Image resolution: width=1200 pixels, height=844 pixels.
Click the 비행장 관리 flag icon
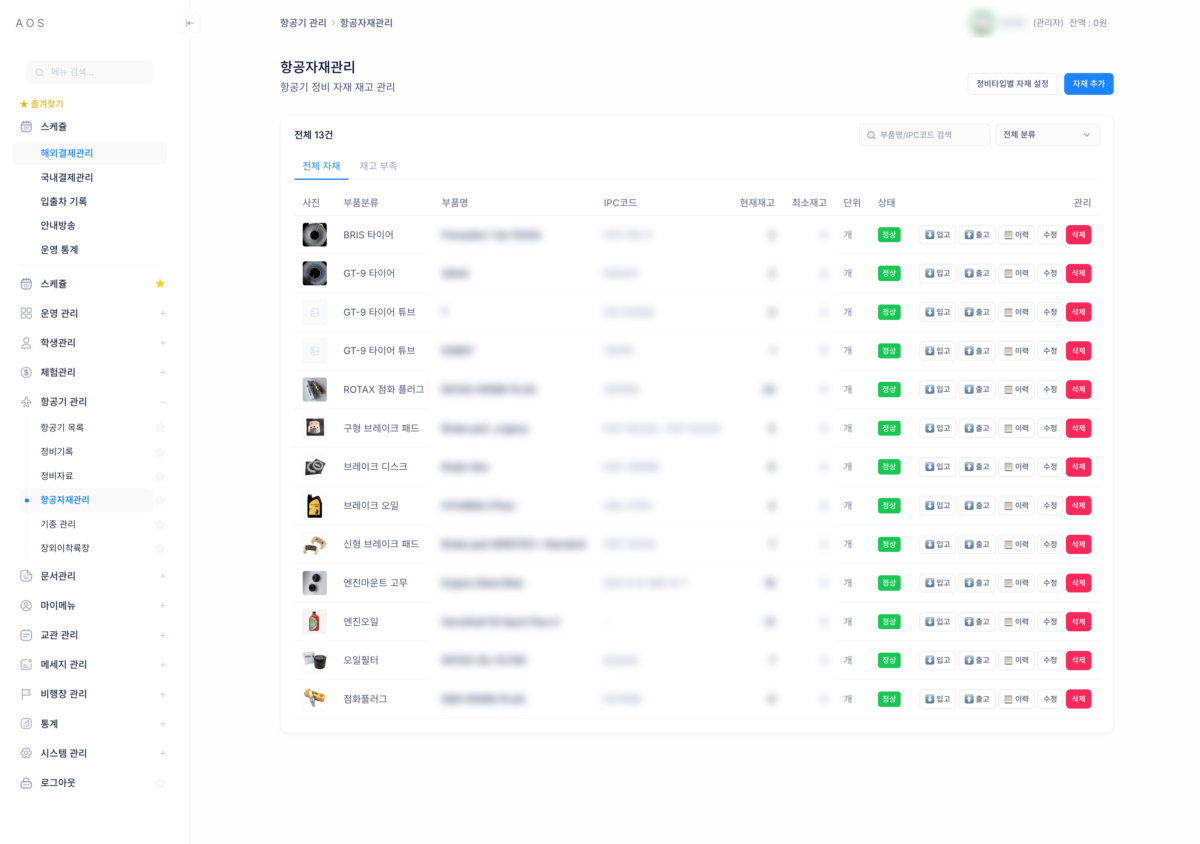(x=26, y=694)
